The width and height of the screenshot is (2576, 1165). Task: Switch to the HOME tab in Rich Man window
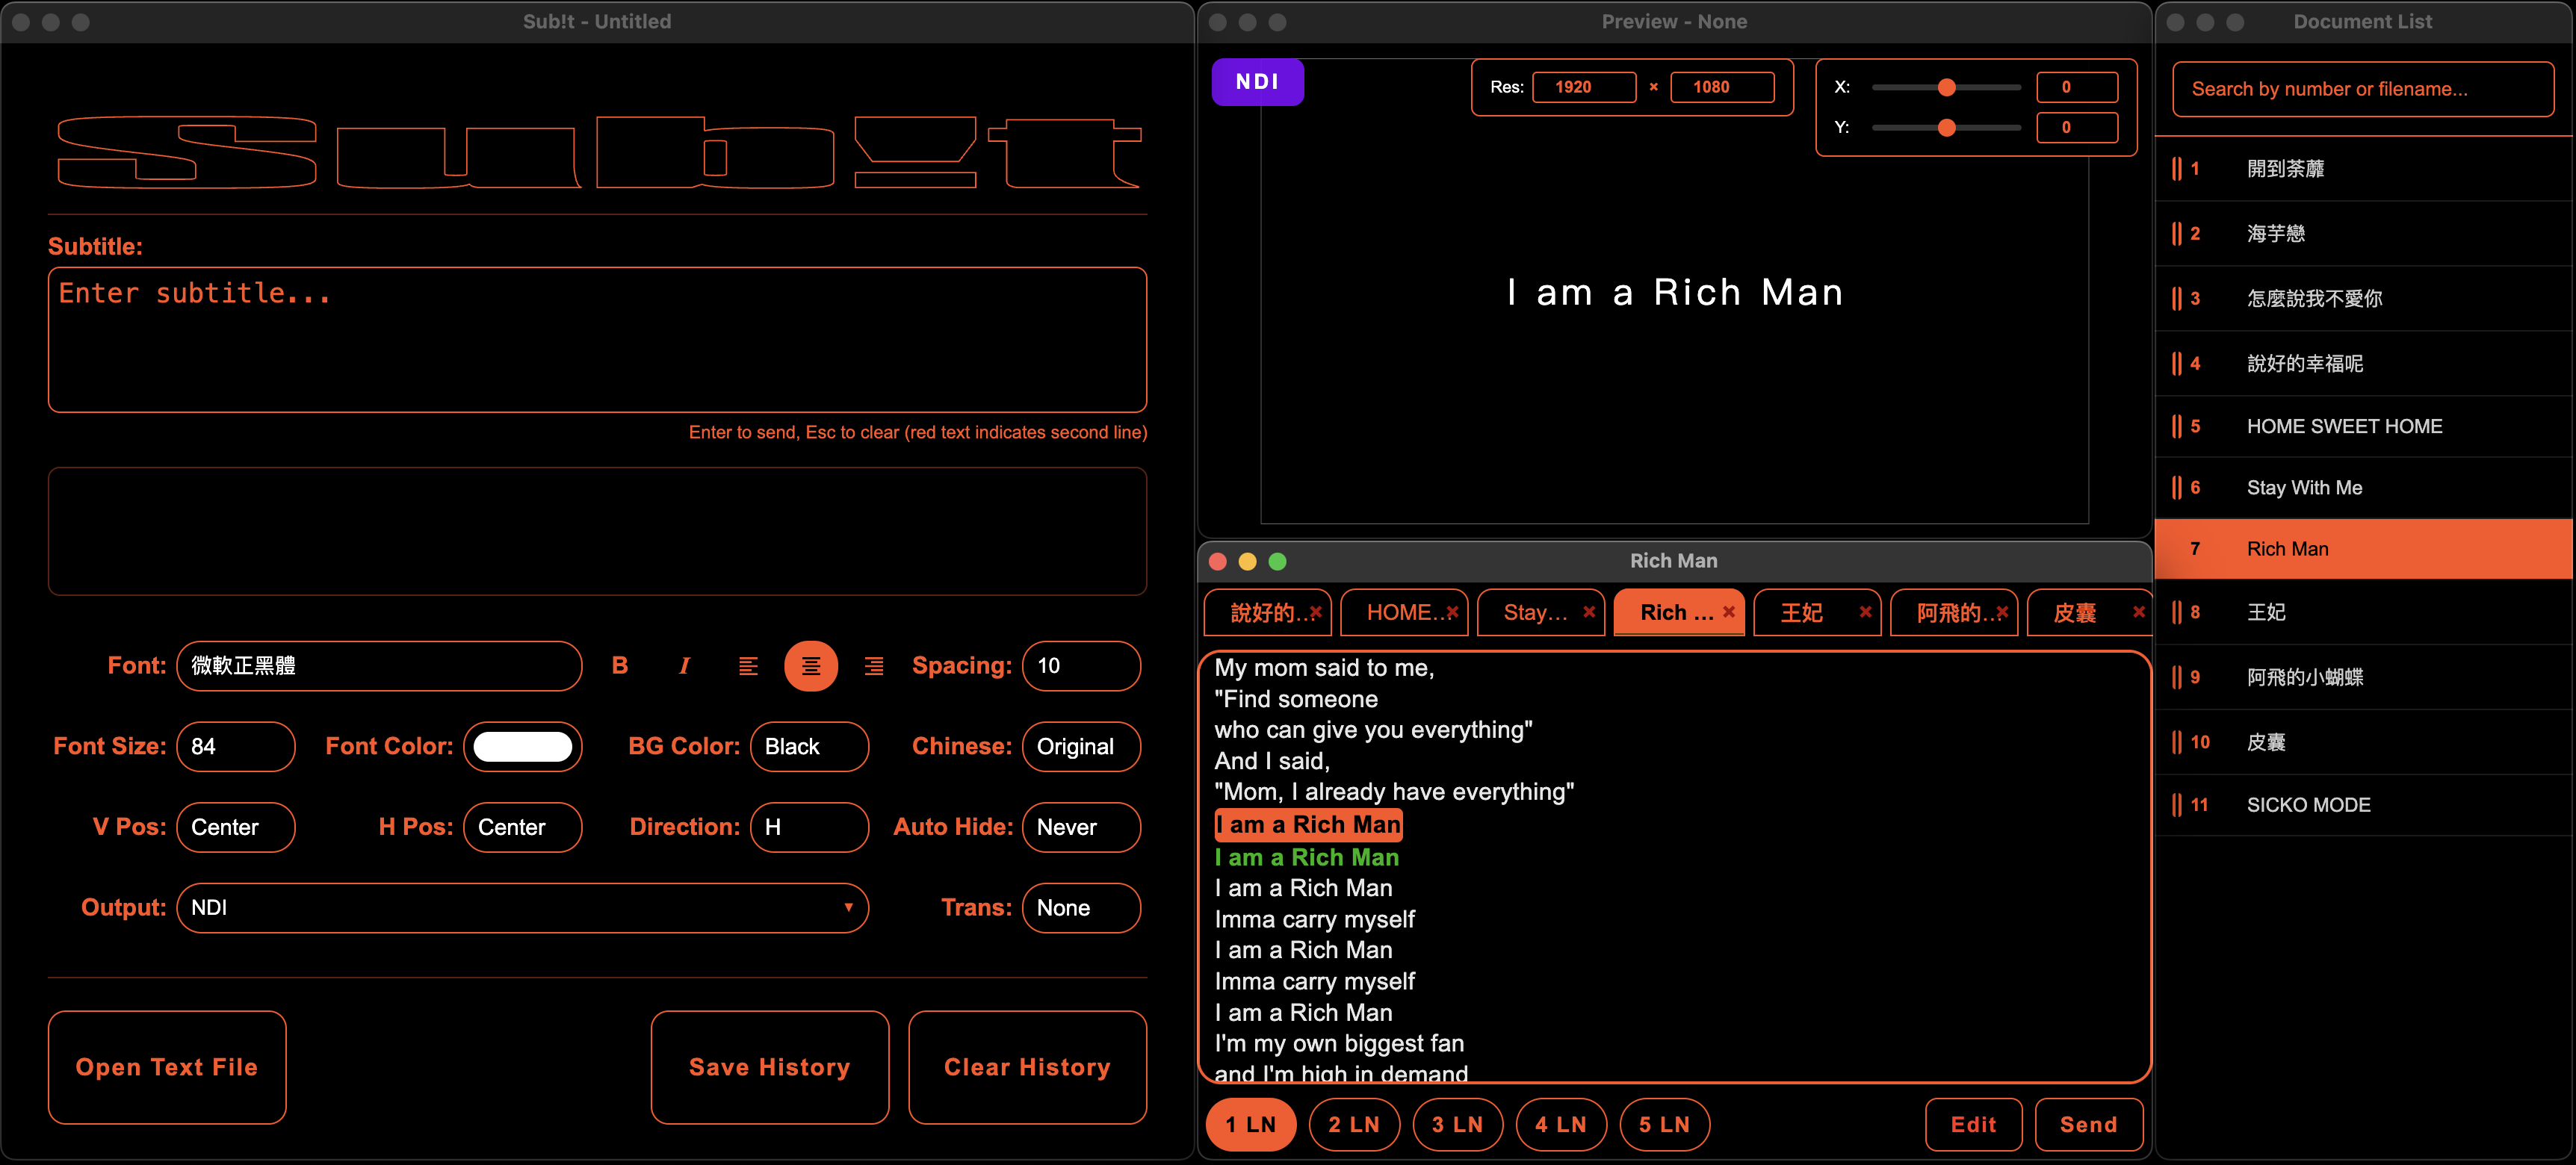point(1400,612)
